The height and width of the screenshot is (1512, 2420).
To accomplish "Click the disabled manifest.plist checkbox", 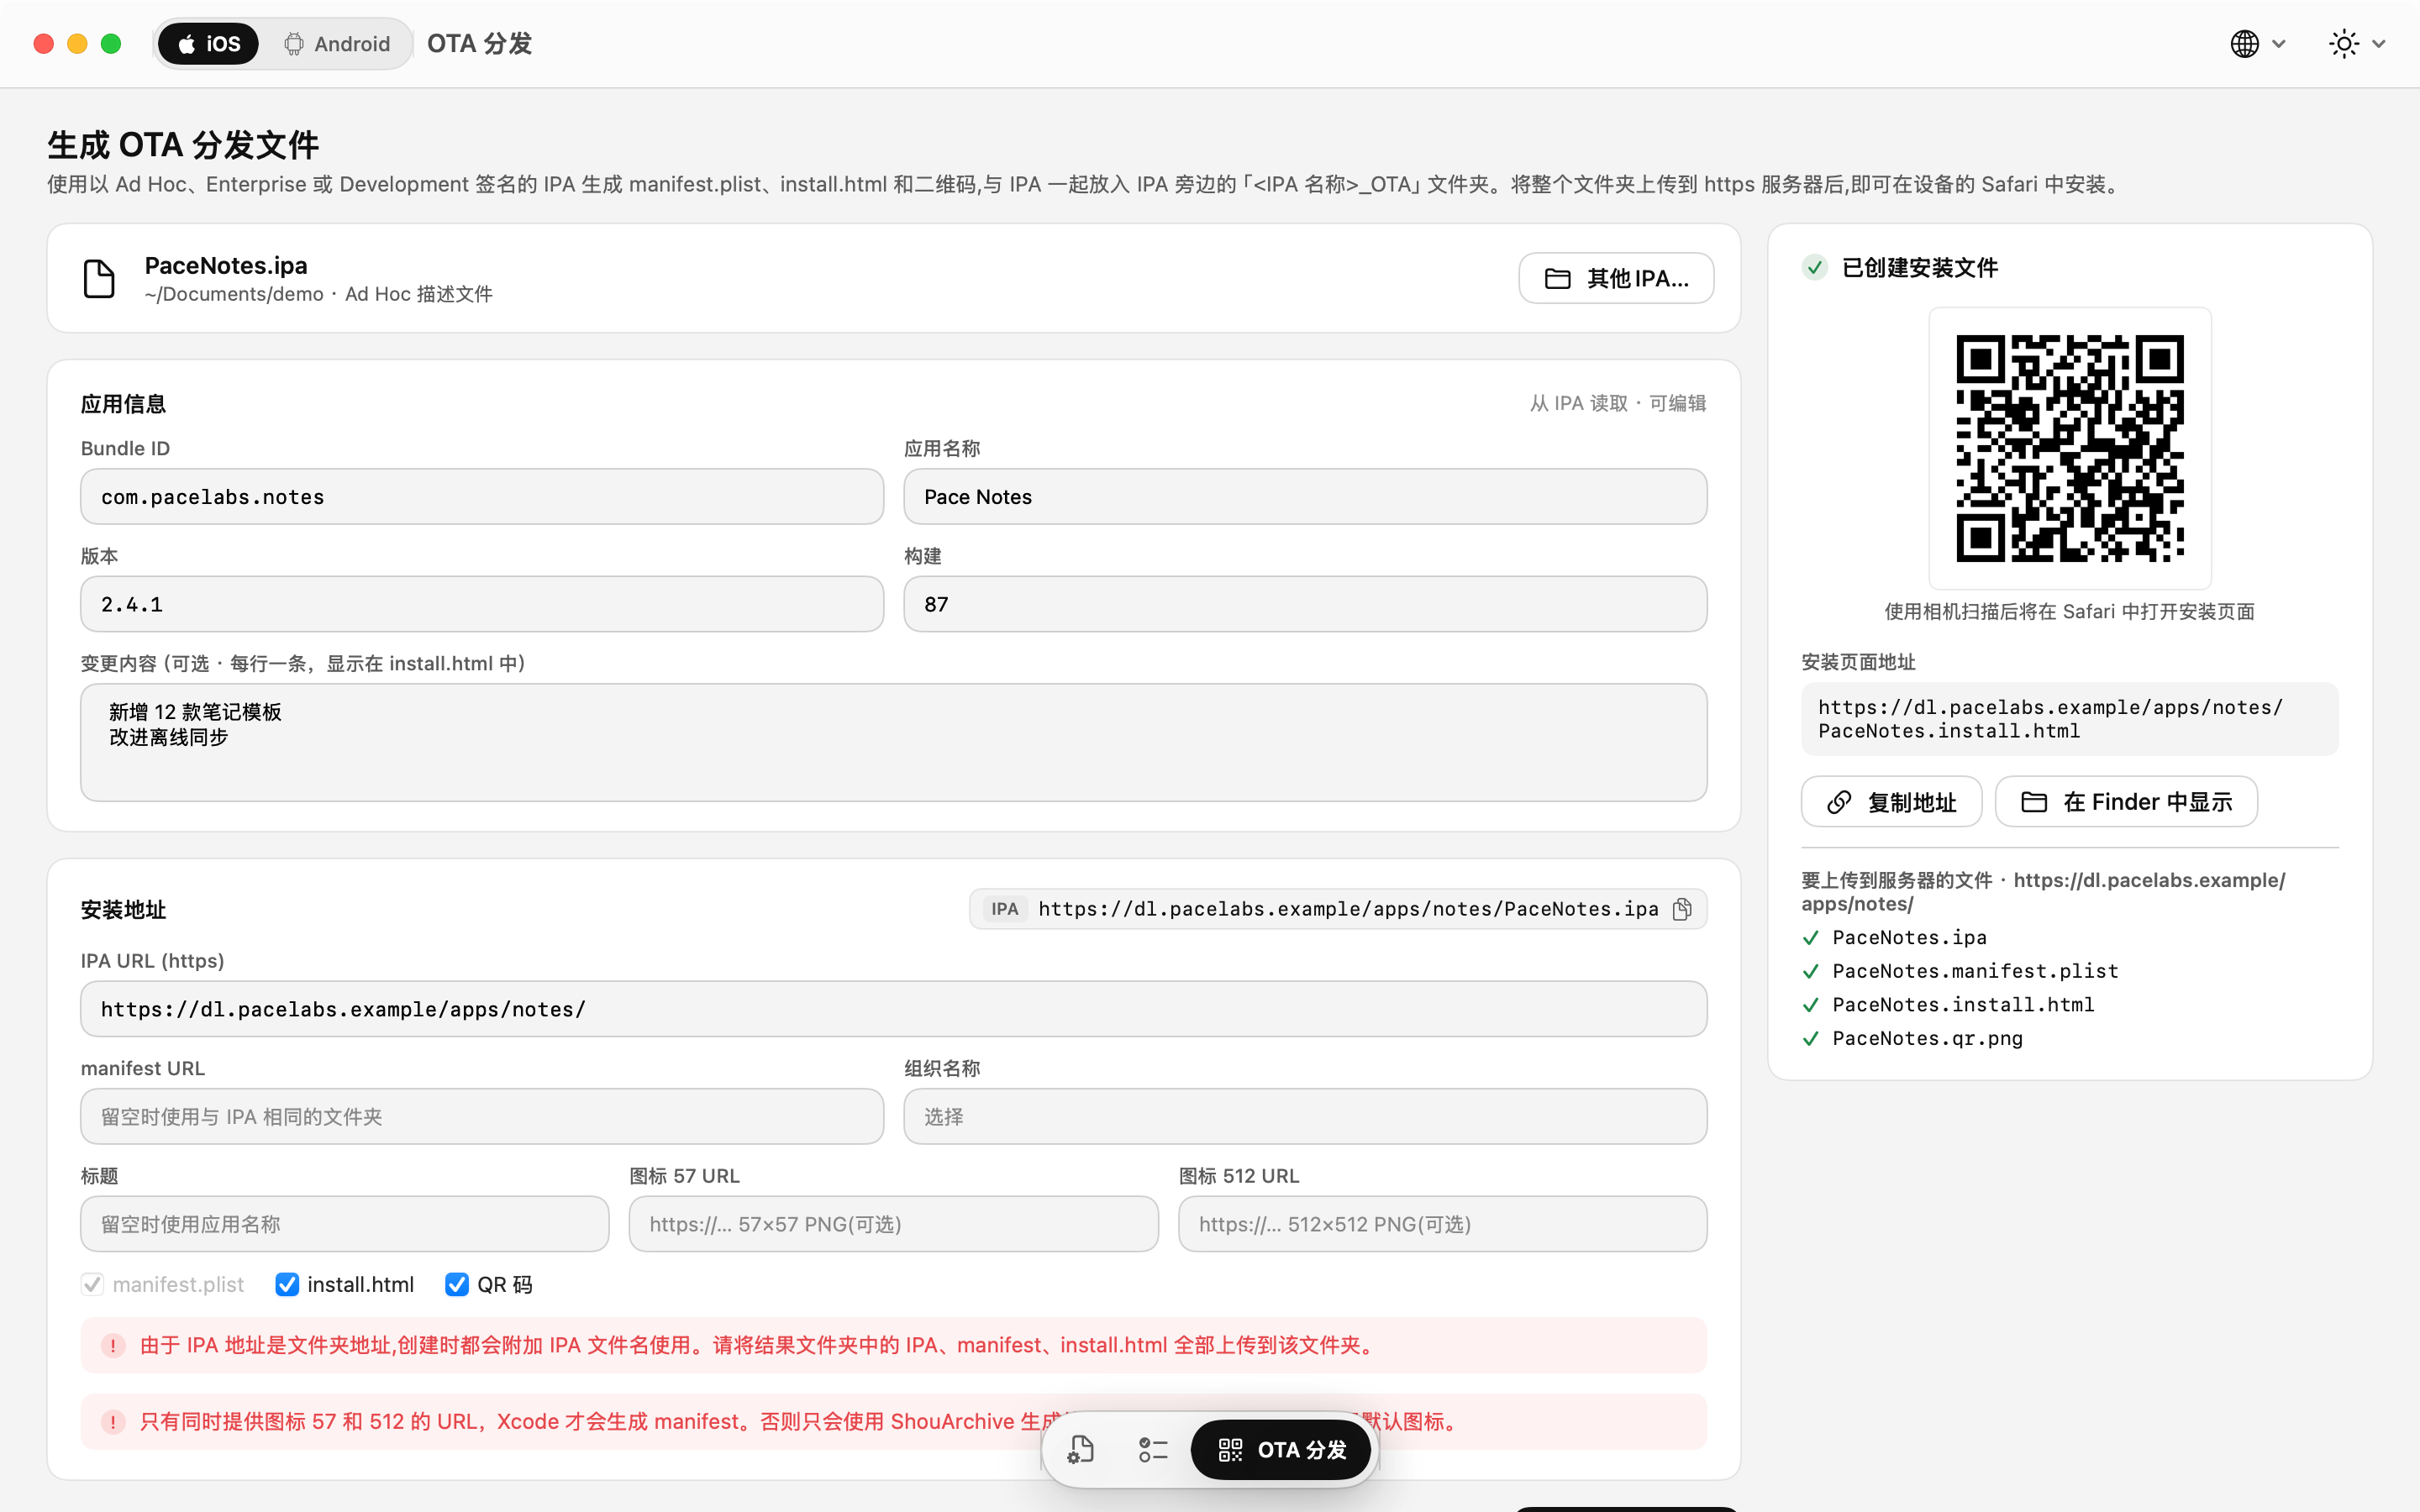I will (x=92, y=1284).
